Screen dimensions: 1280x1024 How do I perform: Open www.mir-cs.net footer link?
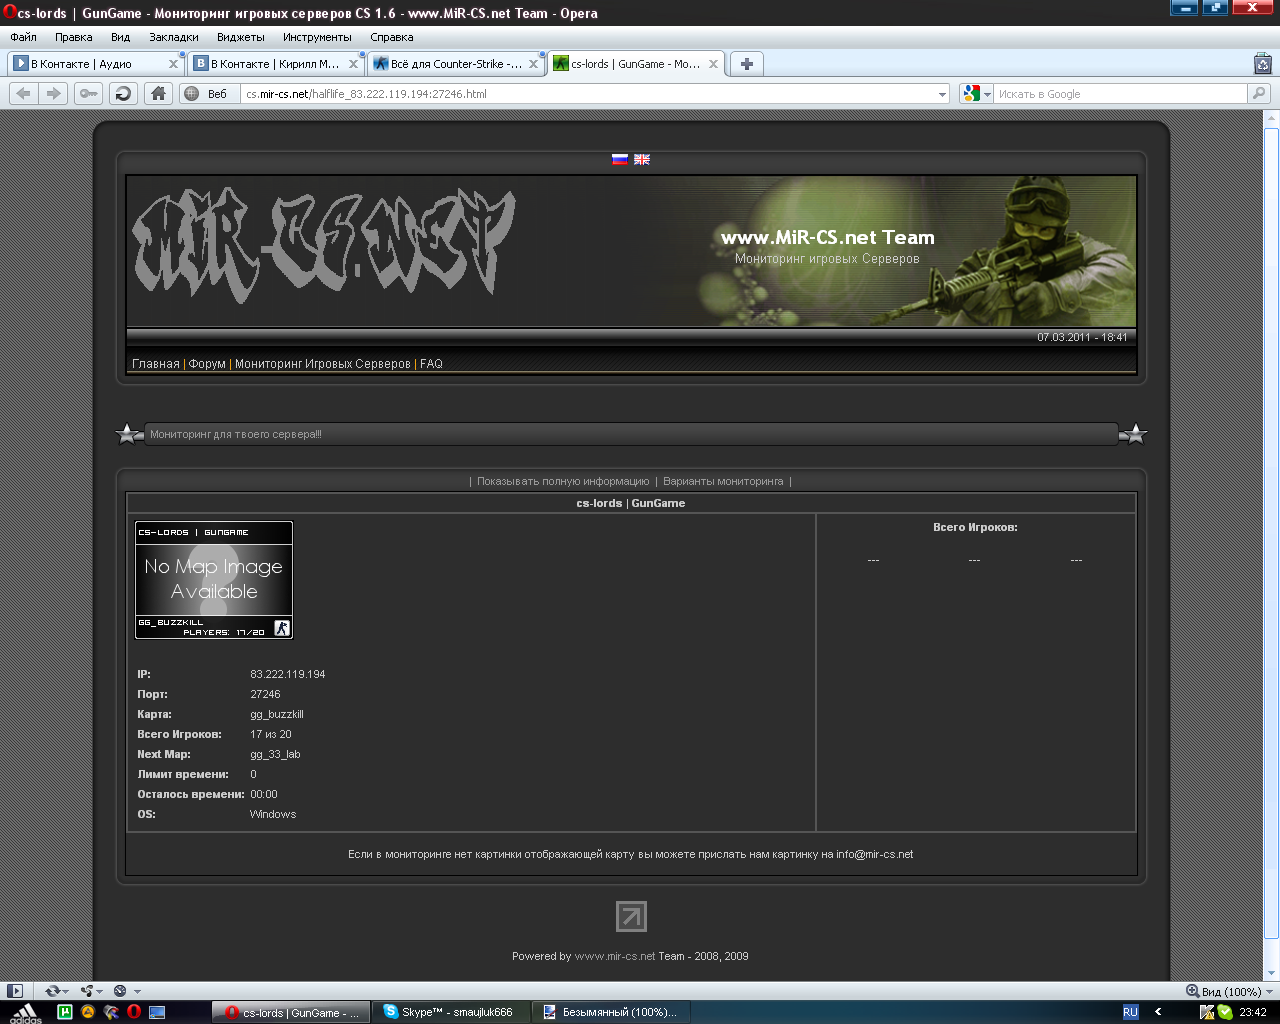click(x=615, y=956)
